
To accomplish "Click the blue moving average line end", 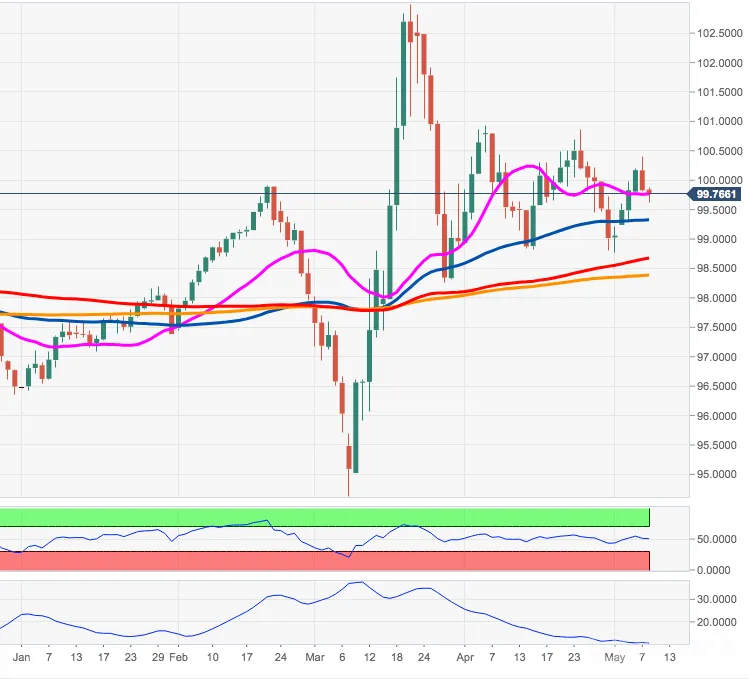I will click(x=647, y=220).
